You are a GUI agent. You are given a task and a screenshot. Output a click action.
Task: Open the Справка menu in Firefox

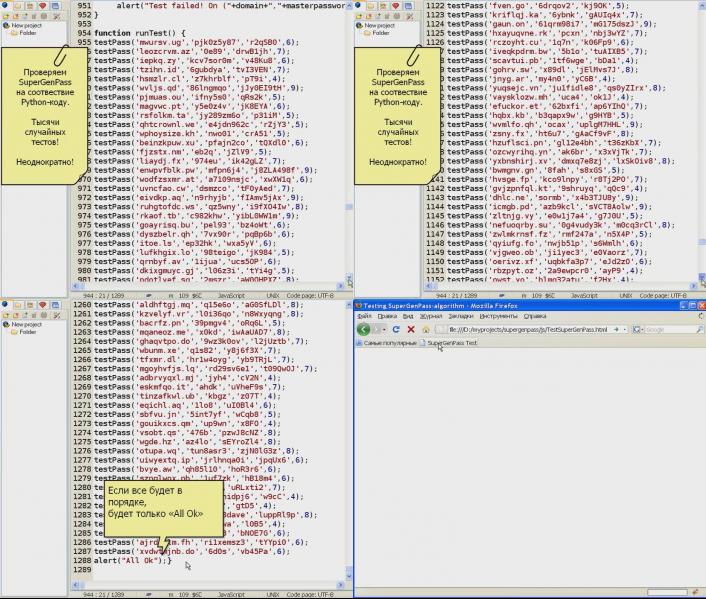click(535, 316)
